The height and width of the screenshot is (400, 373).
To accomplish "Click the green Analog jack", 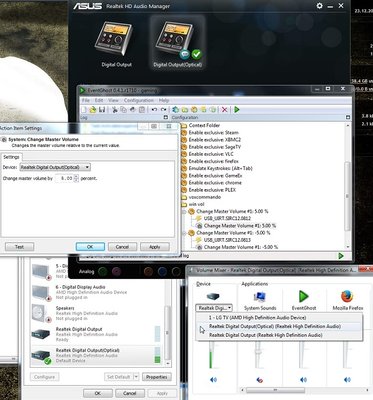I will click(x=103, y=271).
